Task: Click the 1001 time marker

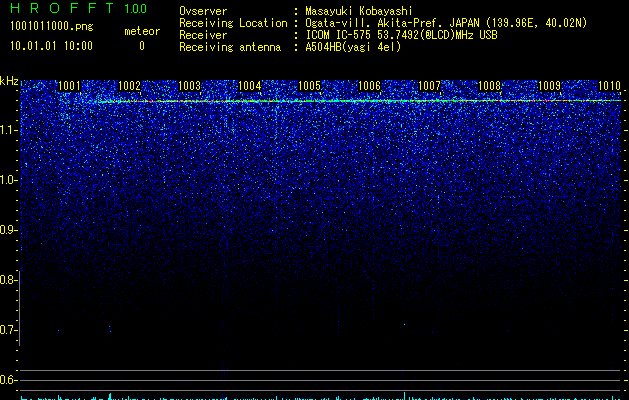Action: [69, 86]
